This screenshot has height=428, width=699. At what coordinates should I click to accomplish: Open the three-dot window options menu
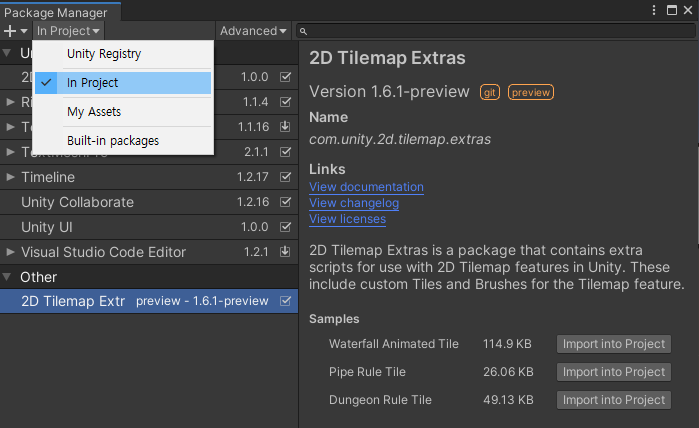(654, 10)
